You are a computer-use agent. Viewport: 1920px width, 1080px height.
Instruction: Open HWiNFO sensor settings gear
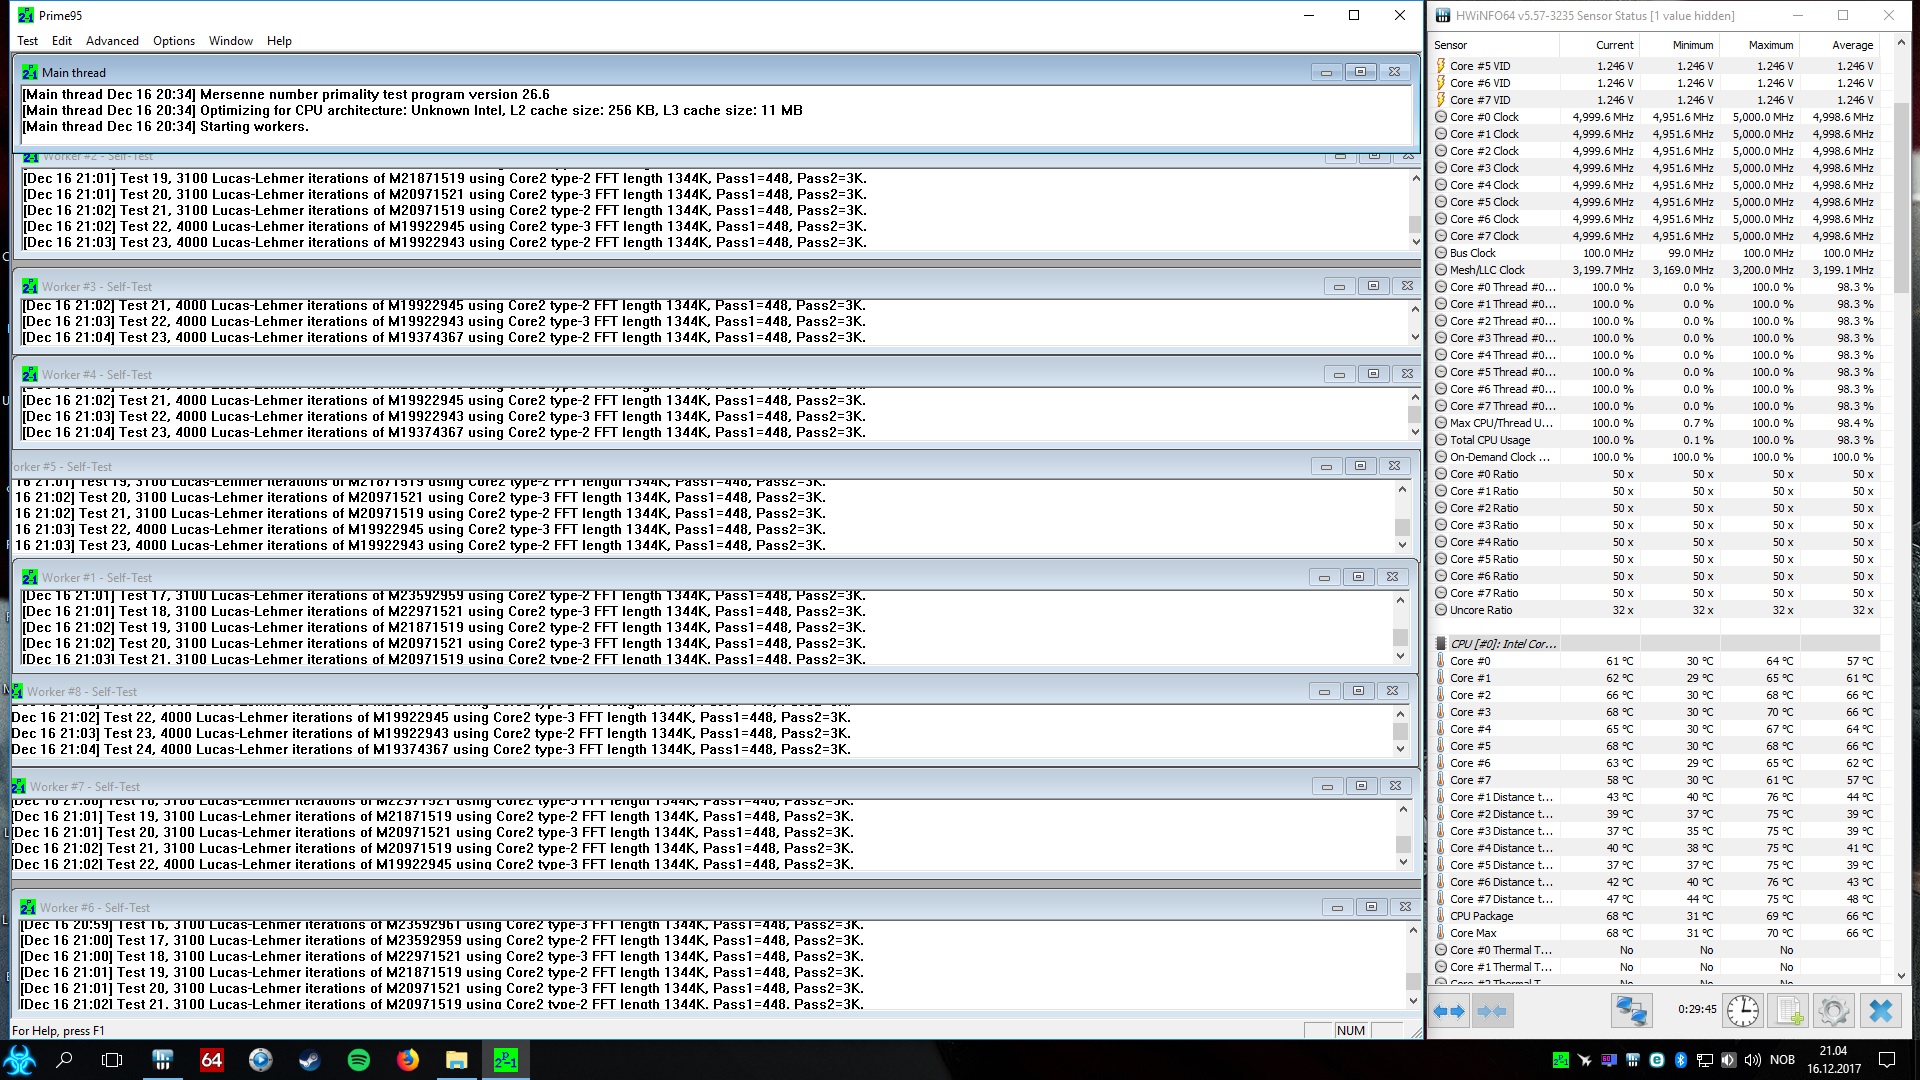coord(1834,1011)
